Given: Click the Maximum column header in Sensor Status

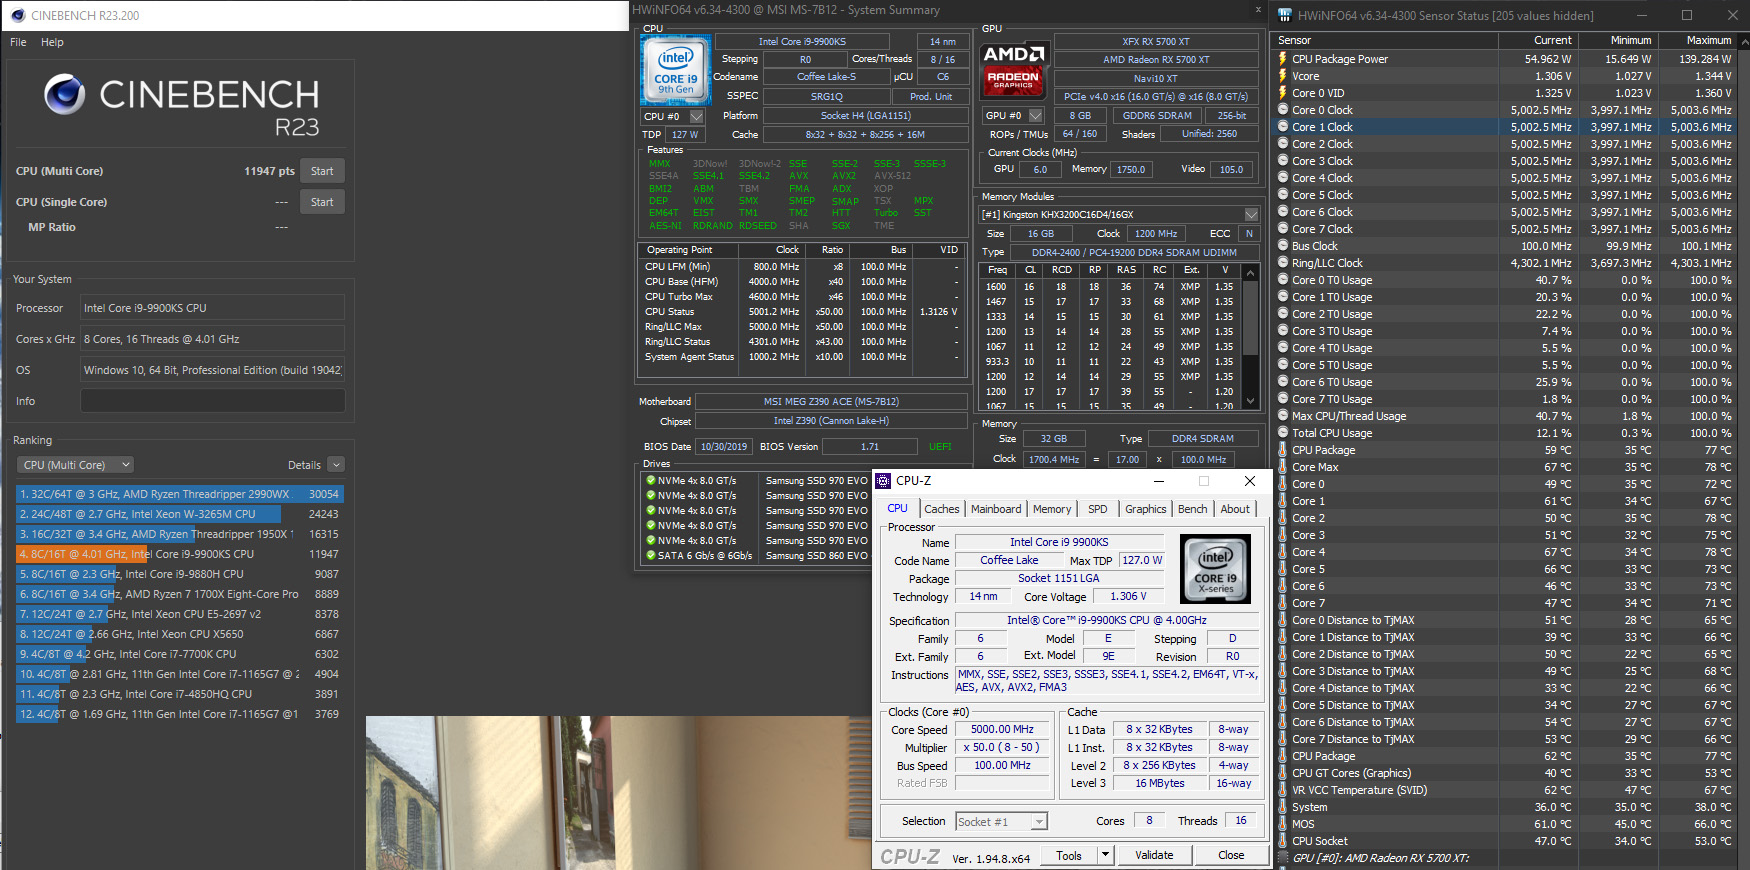Looking at the screenshot, I should tap(1698, 40).
